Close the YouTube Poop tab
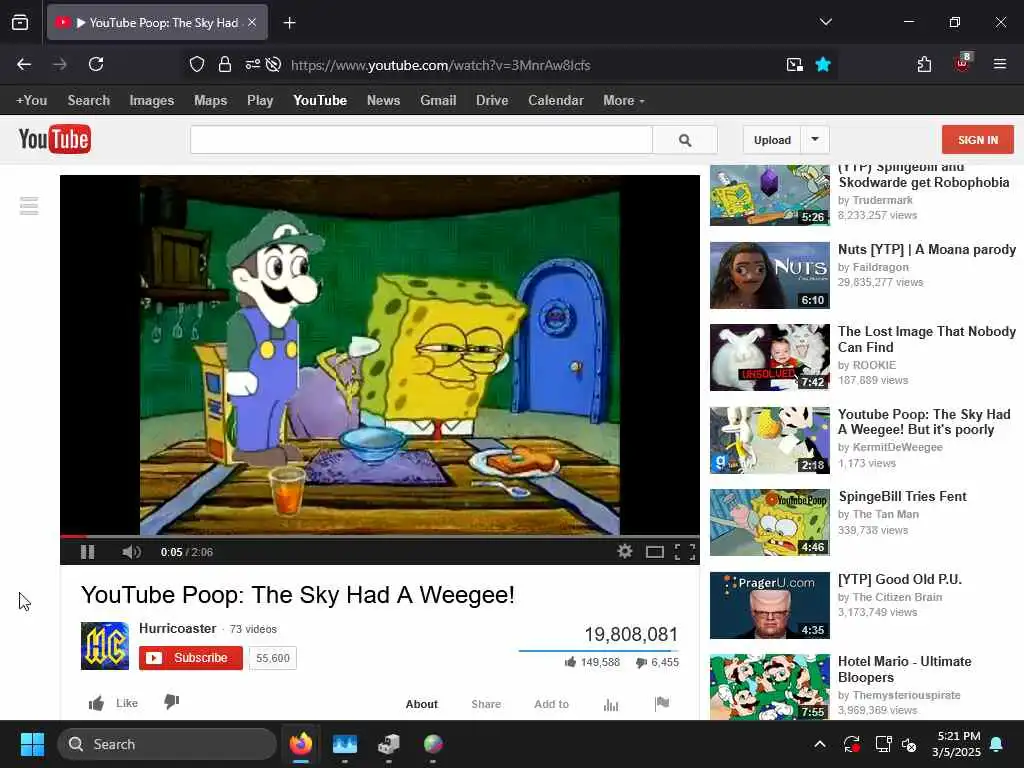The image size is (1024, 768). click(252, 23)
